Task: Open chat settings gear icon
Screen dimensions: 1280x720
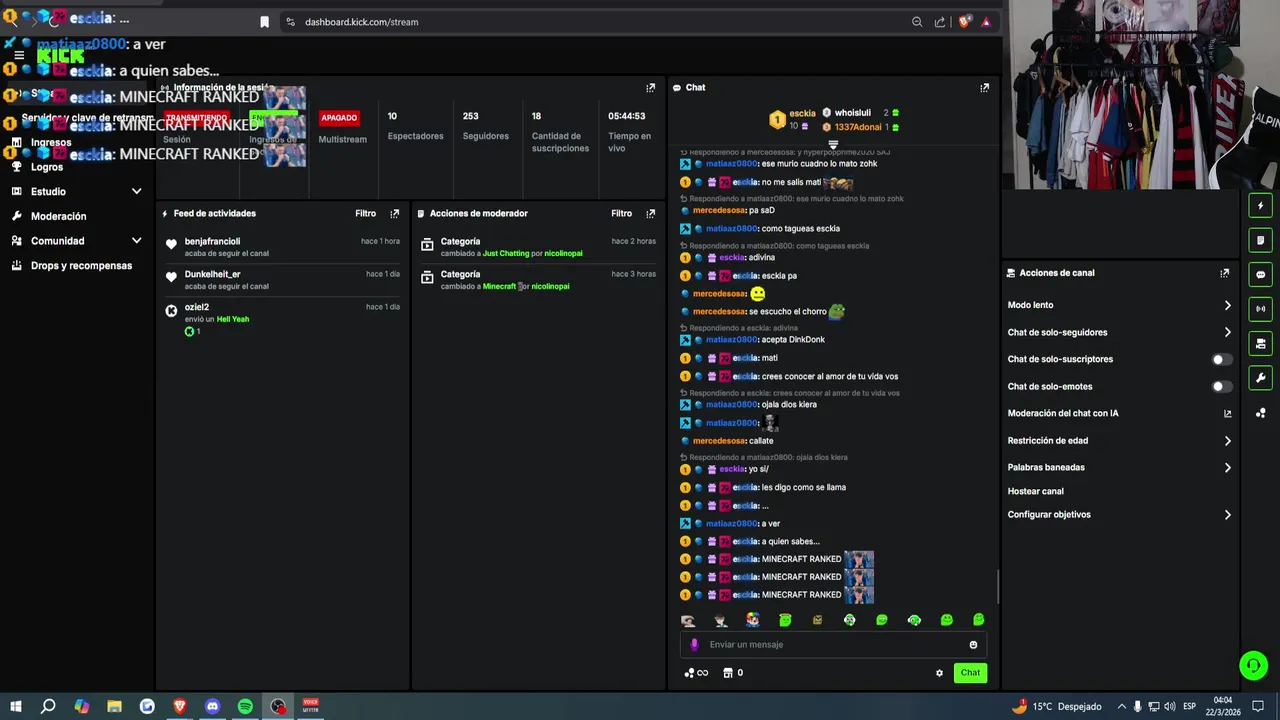Action: point(939,673)
